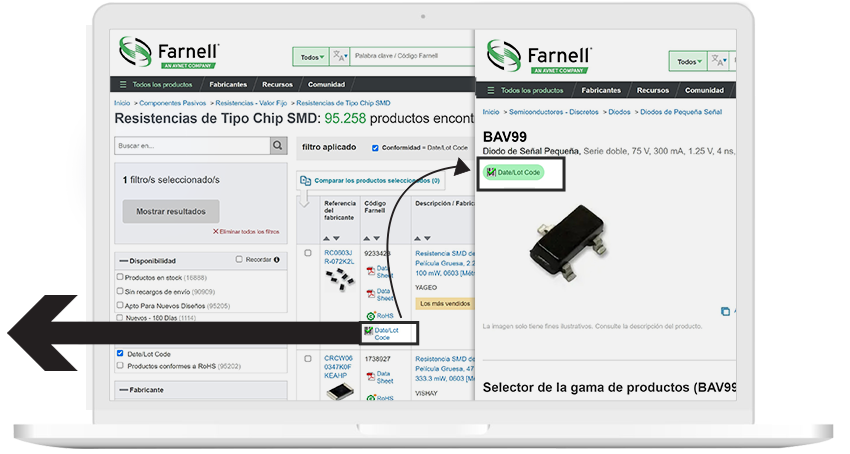The image size is (850, 454).
Task: Open 'Fabricantes' menu on the BAV99 page
Action: pyautogui.click(x=601, y=91)
